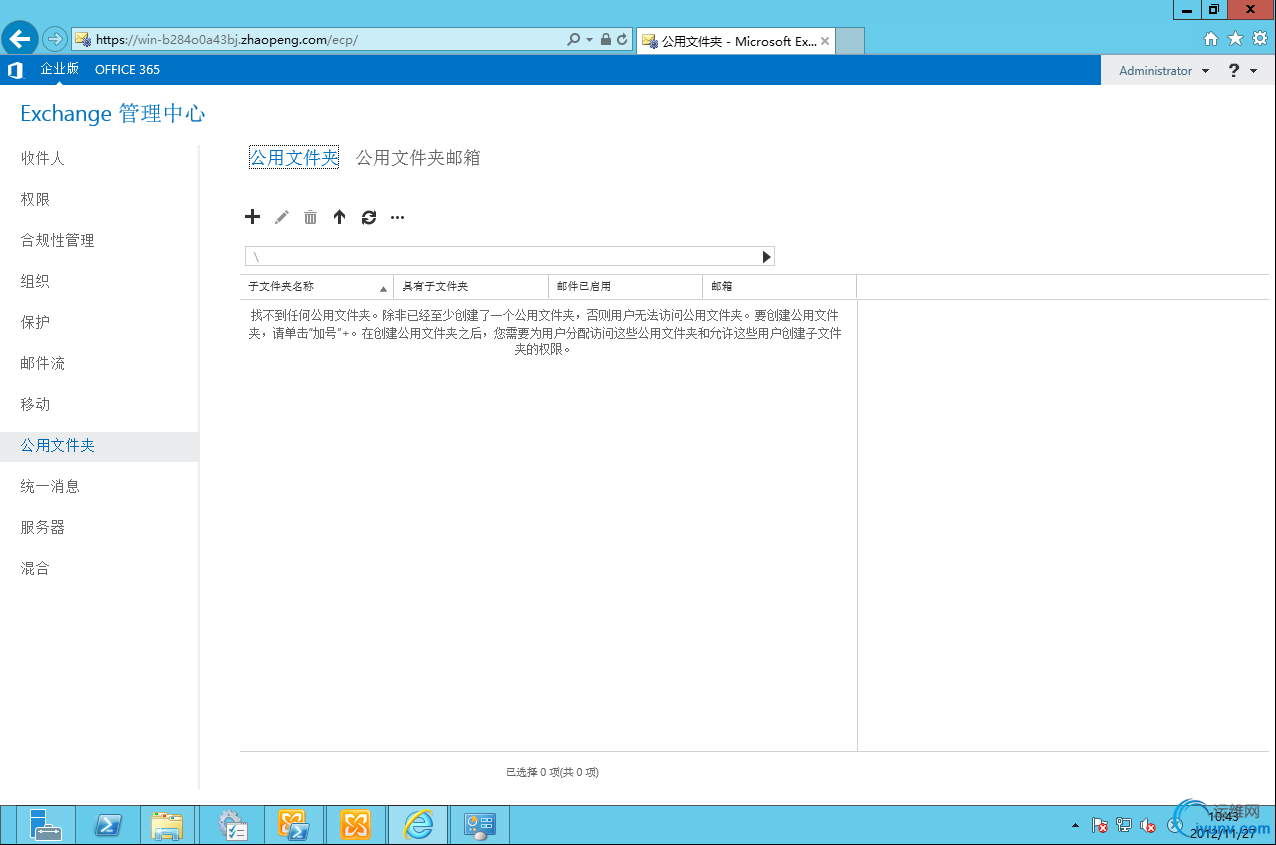Select 公用文件夹 in sidebar

point(99,446)
